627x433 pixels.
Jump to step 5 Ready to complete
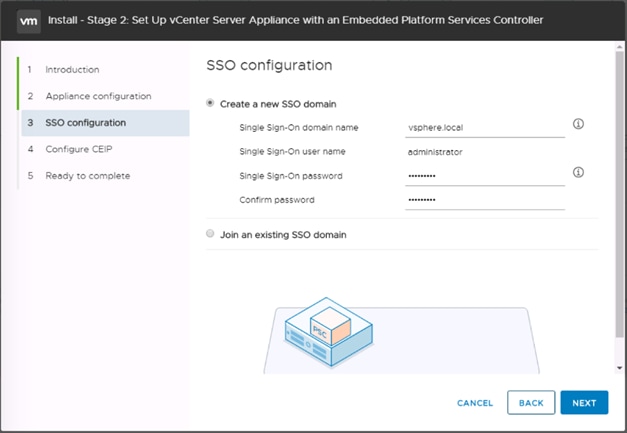pos(87,176)
